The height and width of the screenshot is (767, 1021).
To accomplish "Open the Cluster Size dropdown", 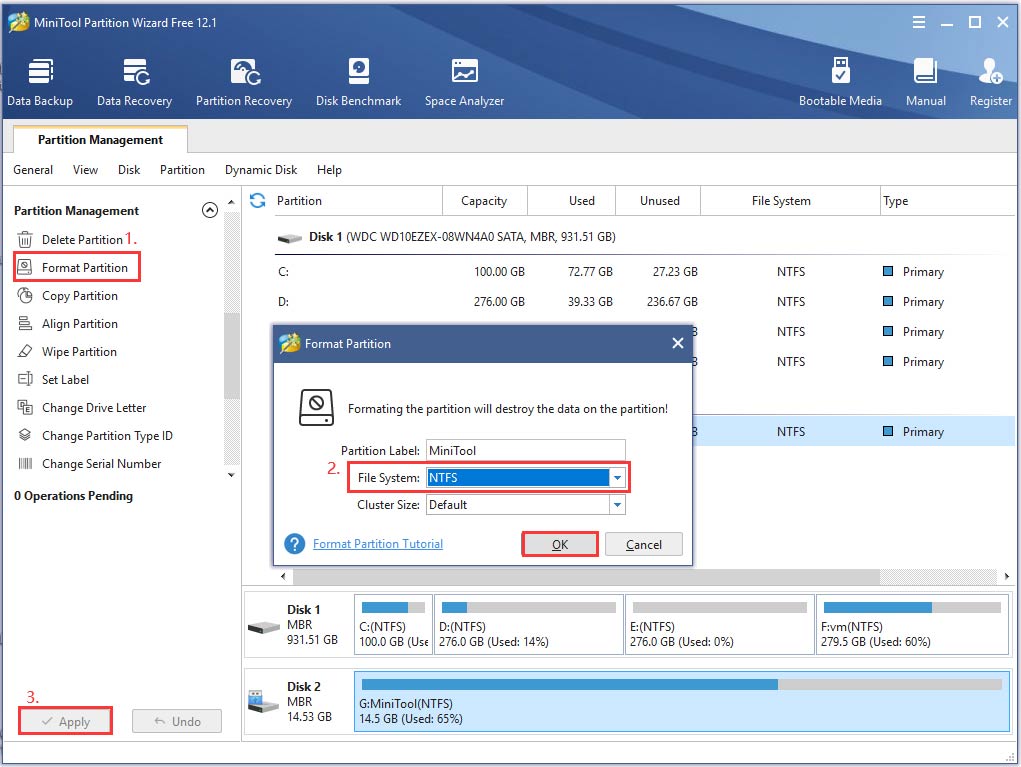I will 617,505.
